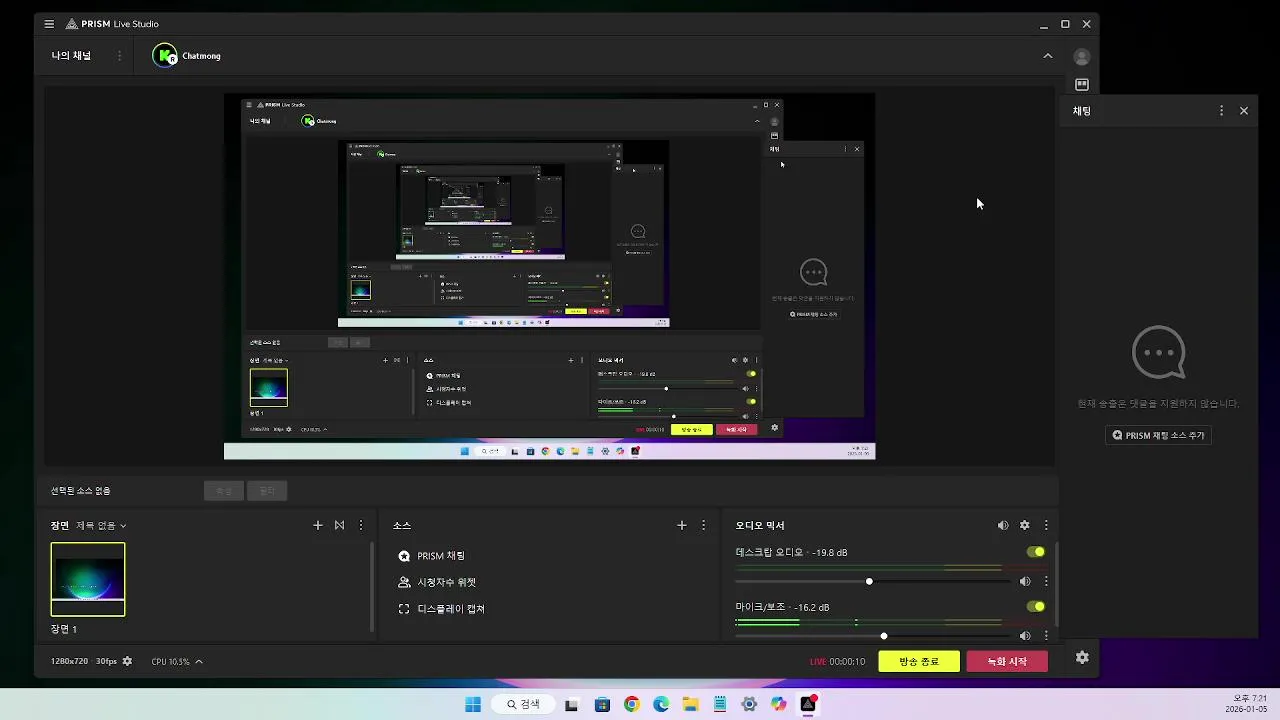Select the Chatmong channel icon
The width and height of the screenshot is (1280, 720).
(x=165, y=56)
